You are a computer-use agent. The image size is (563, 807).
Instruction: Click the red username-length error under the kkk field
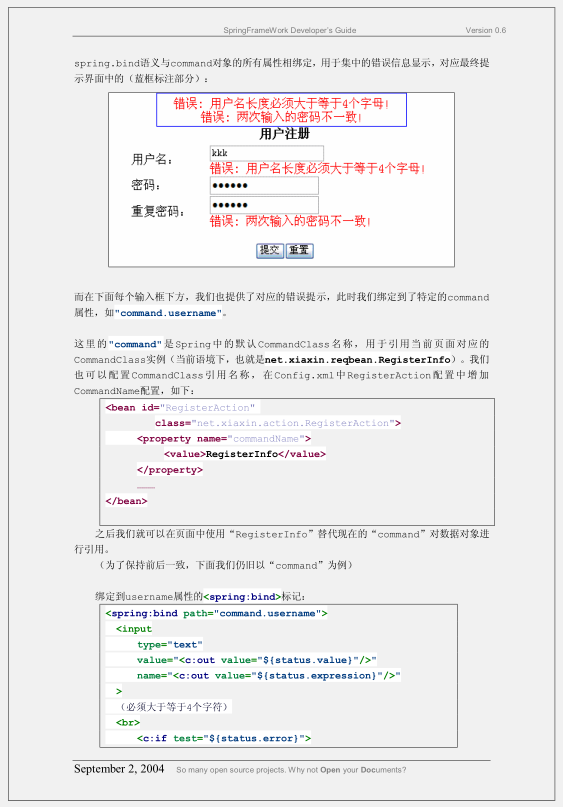click(x=318, y=168)
